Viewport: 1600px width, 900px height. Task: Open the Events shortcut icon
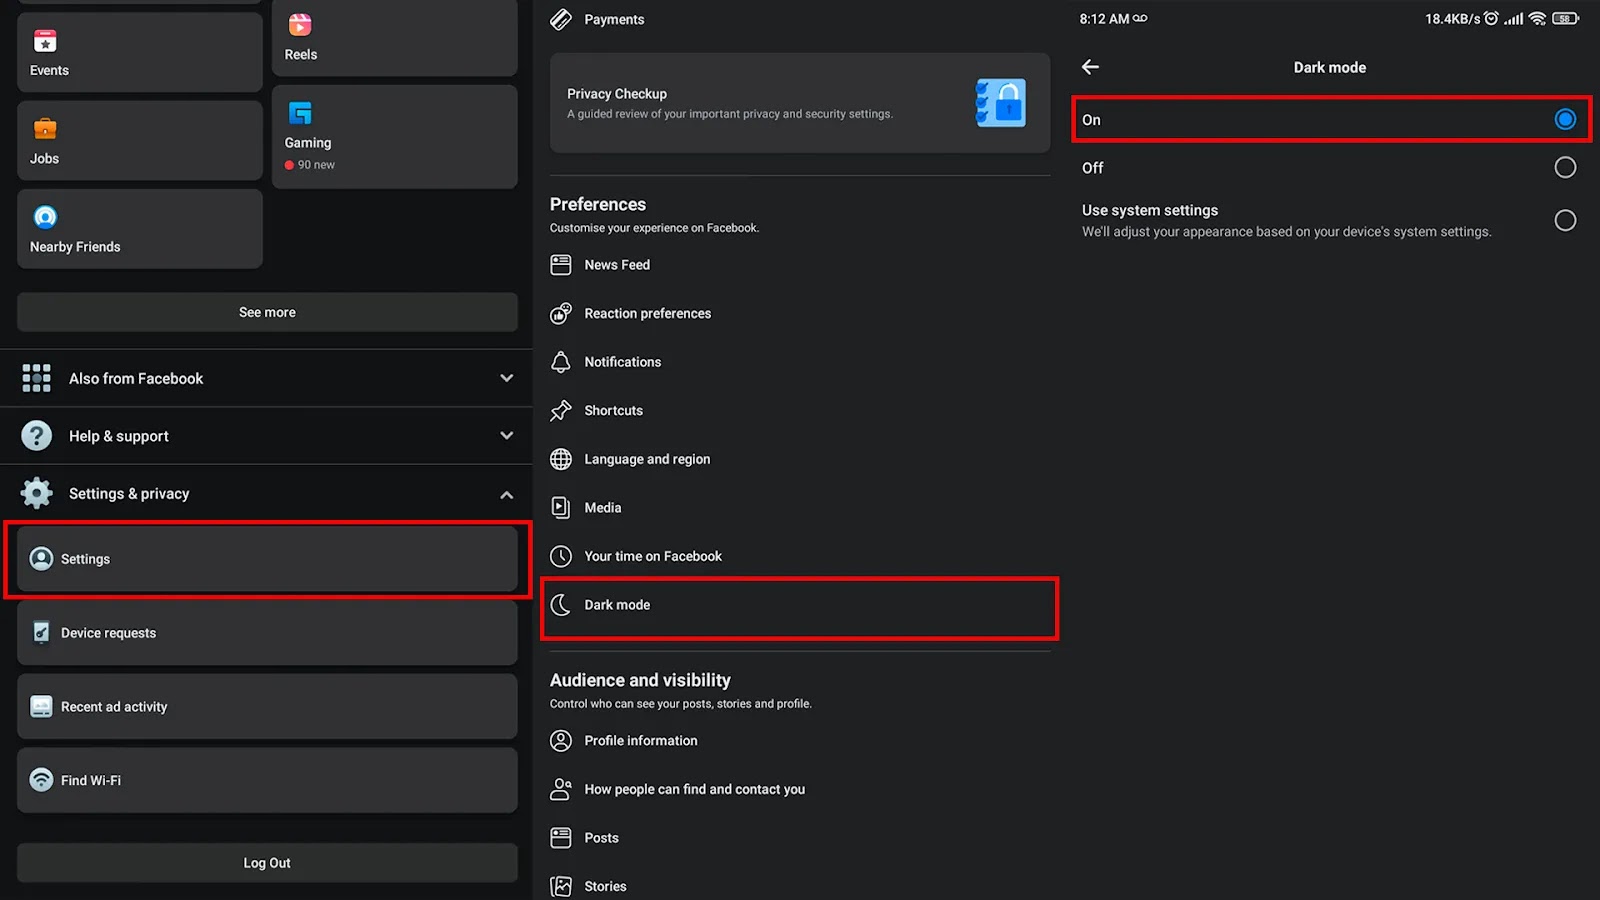[45, 41]
